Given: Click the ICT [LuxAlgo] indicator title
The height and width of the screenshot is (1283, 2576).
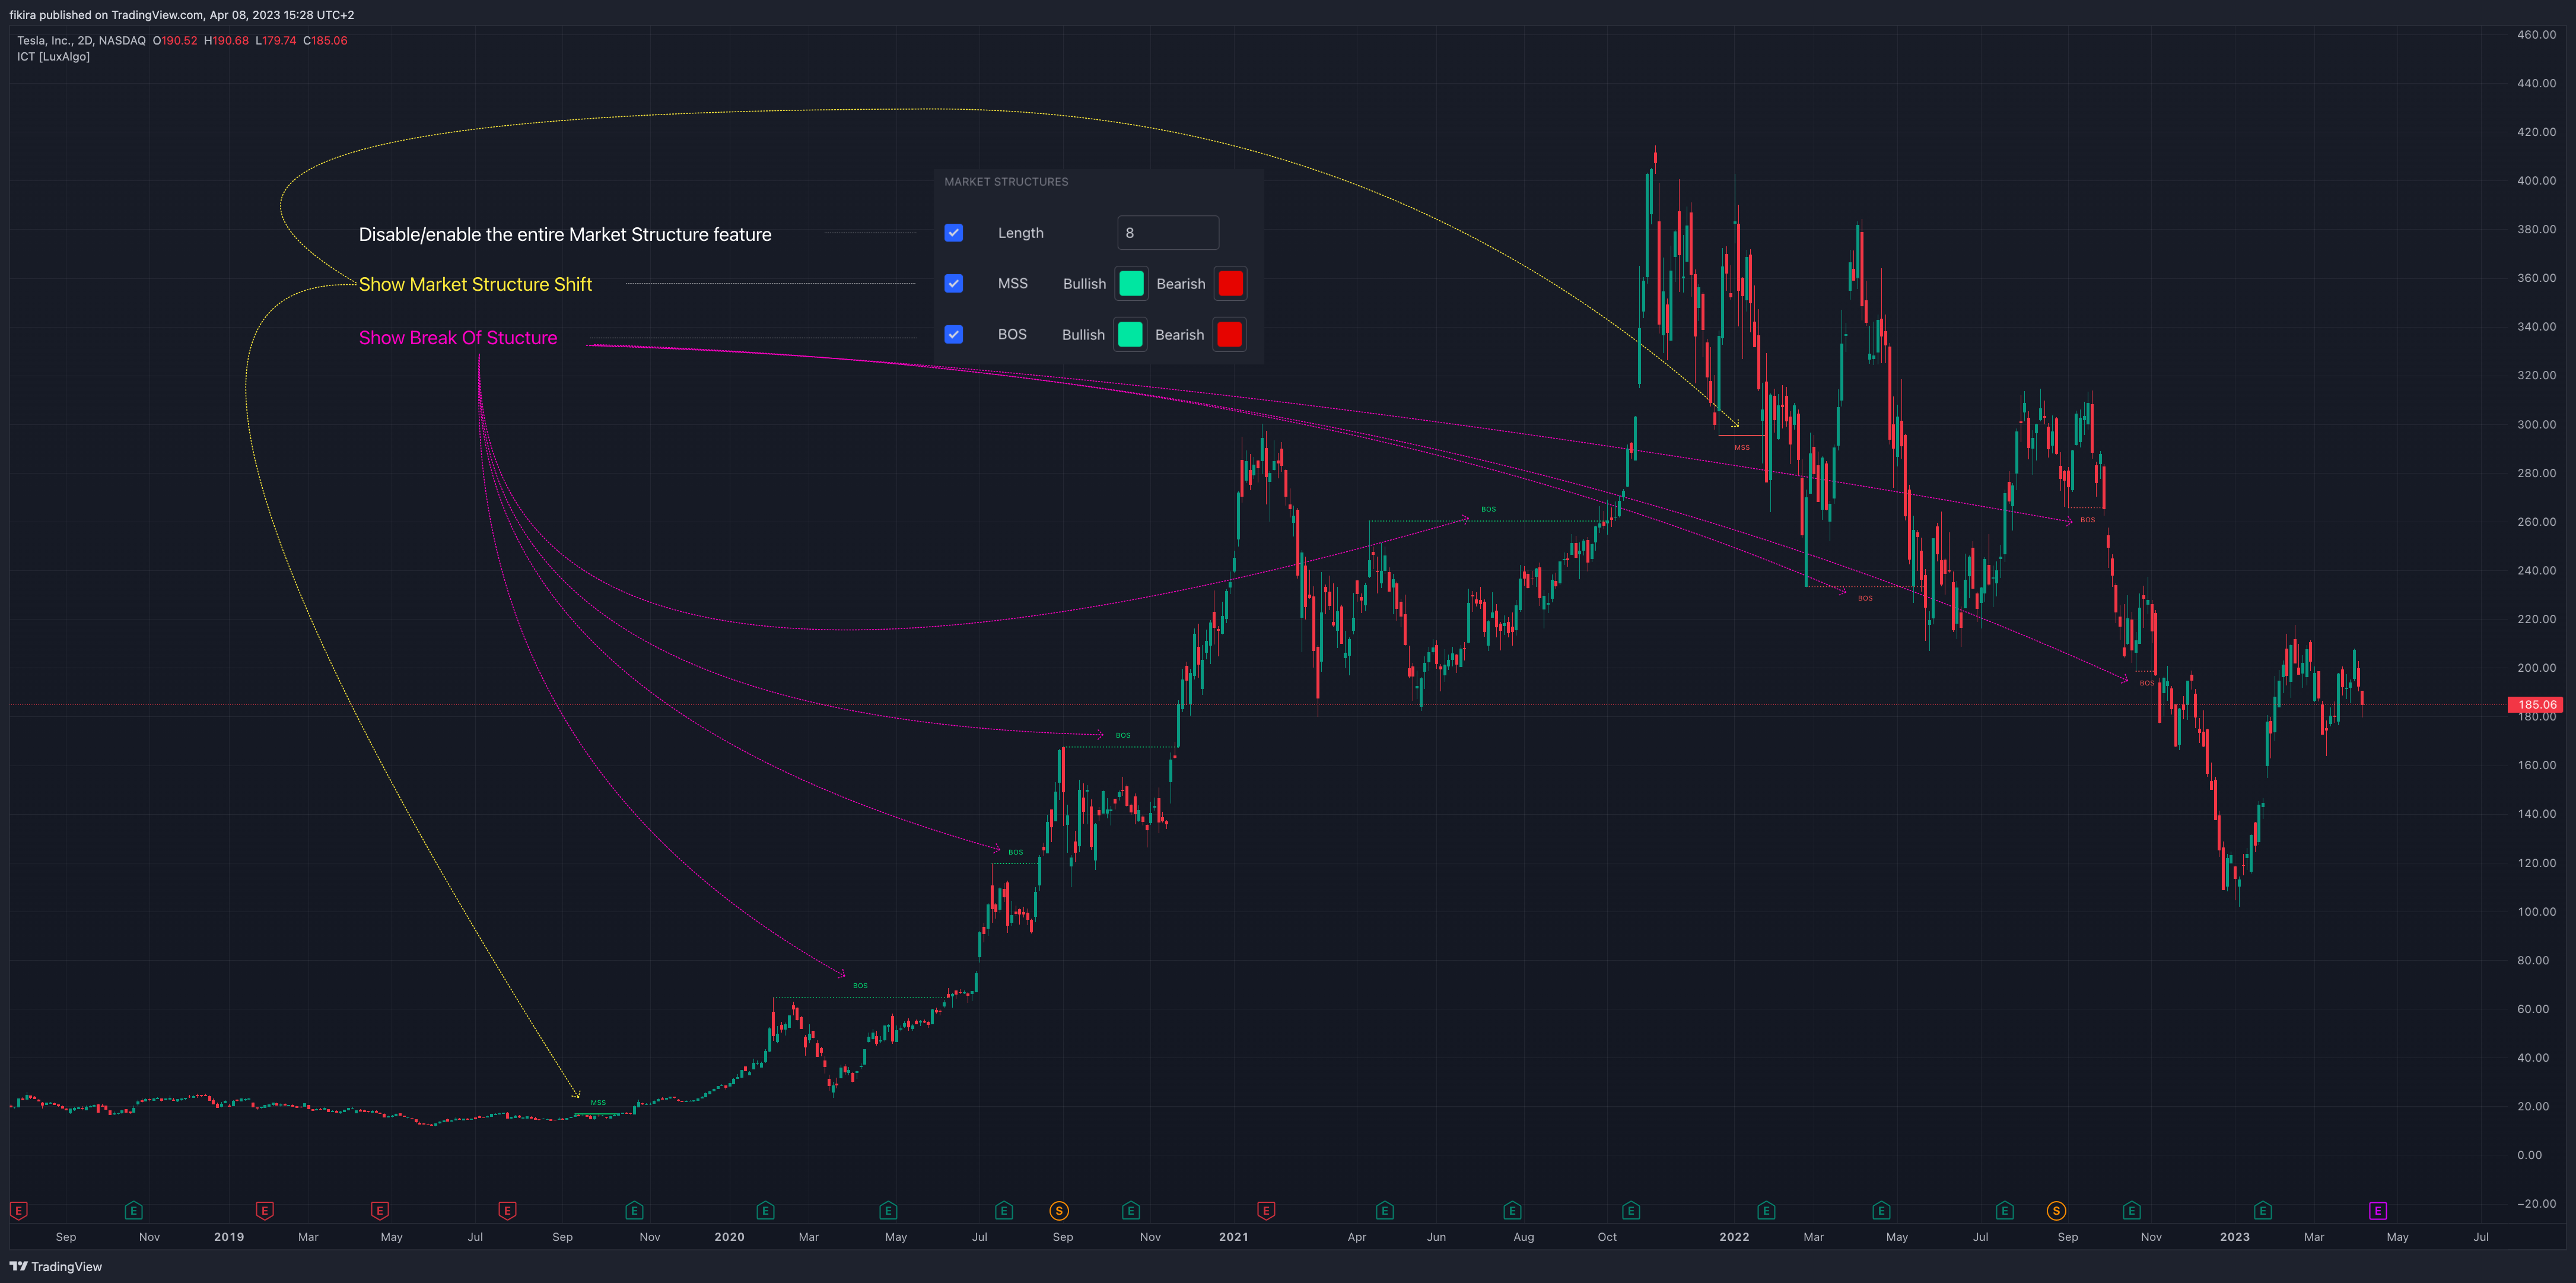Looking at the screenshot, I should tap(53, 57).
